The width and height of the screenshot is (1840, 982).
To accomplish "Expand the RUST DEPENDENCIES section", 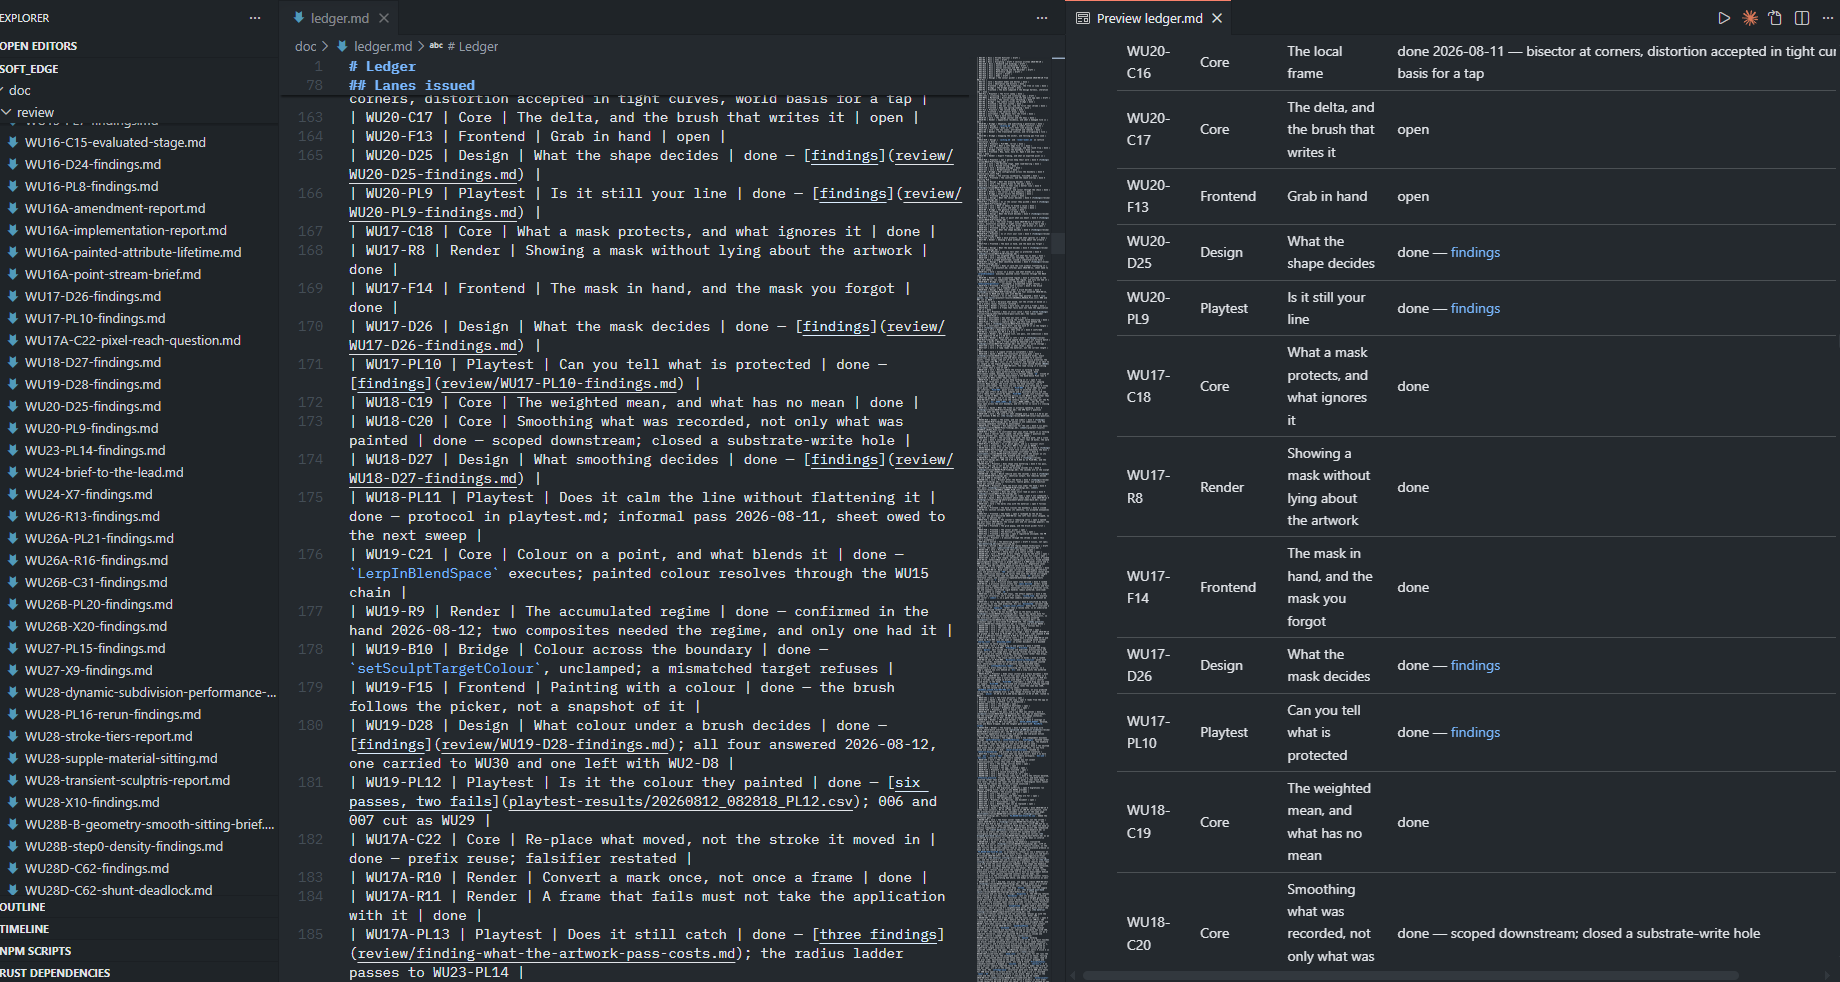I will coord(139,973).
